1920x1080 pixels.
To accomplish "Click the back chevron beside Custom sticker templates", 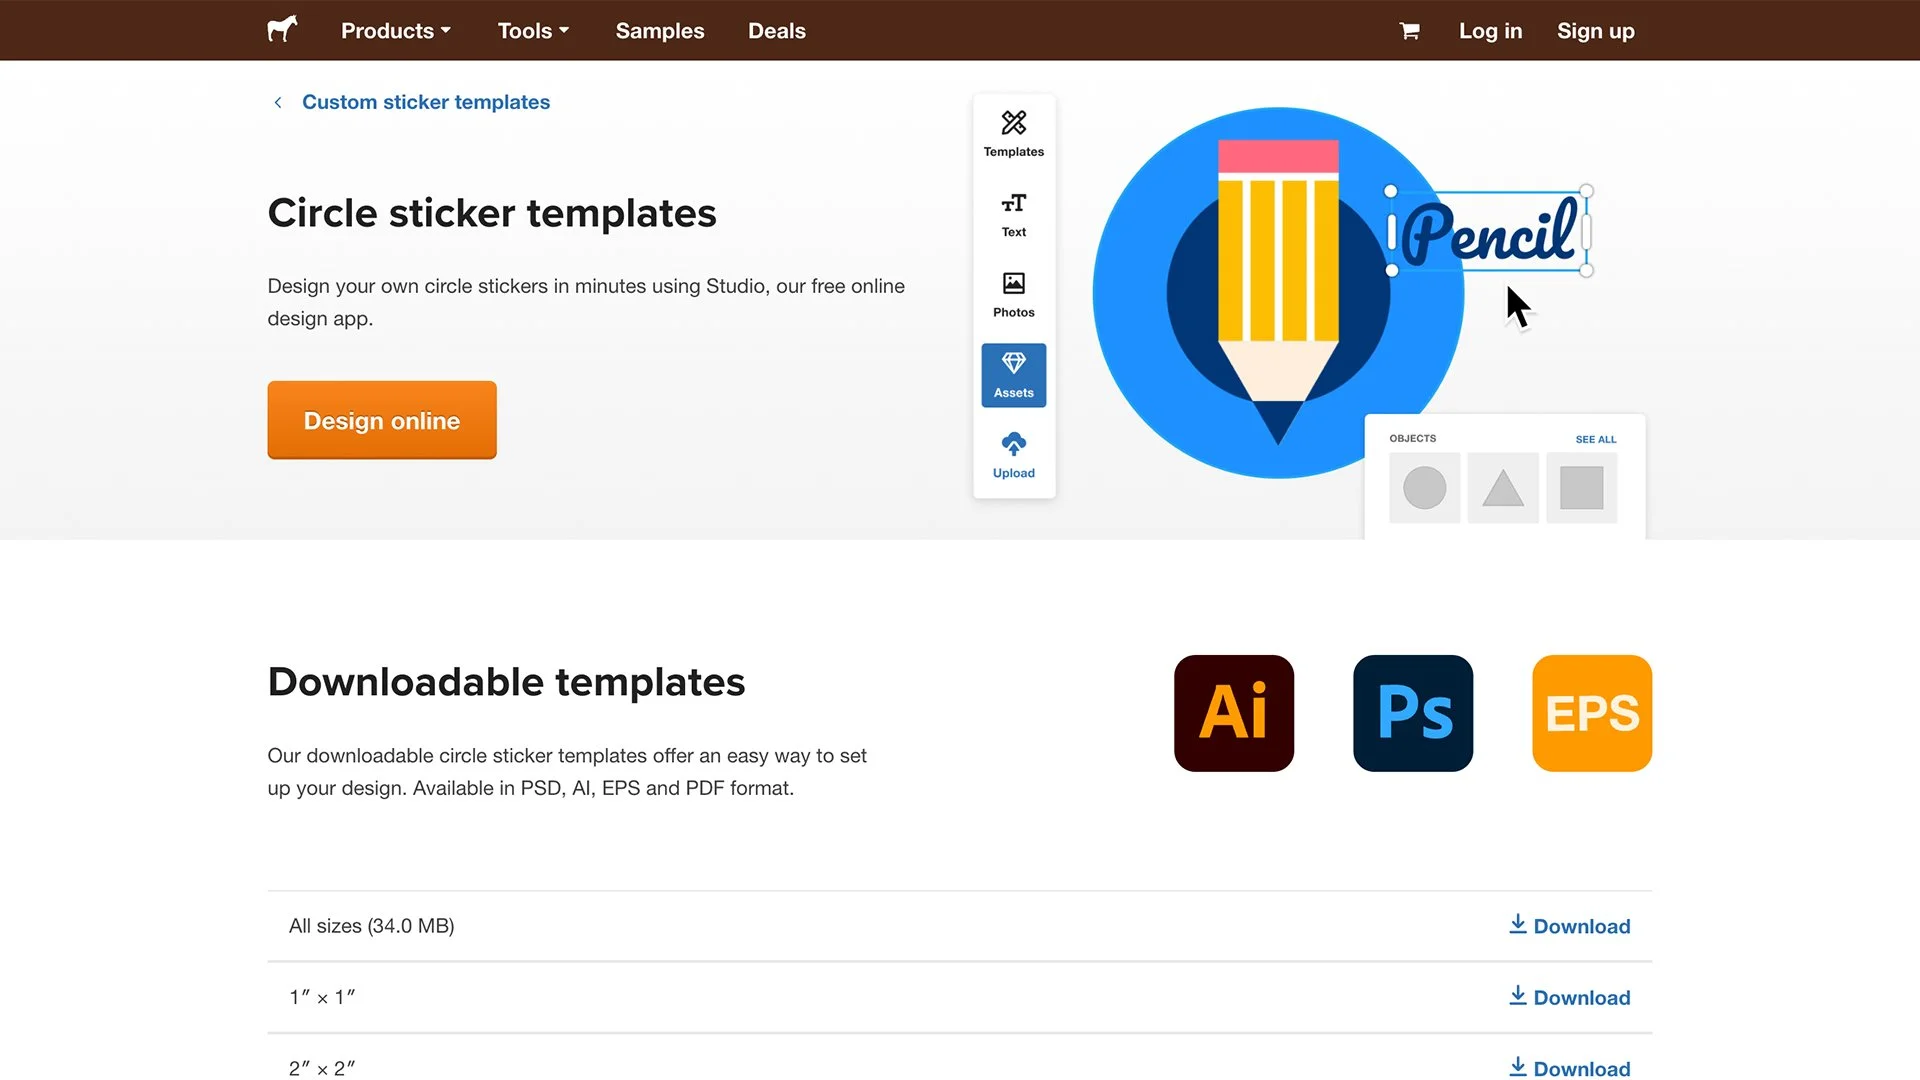I will pyautogui.click(x=278, y=102).
